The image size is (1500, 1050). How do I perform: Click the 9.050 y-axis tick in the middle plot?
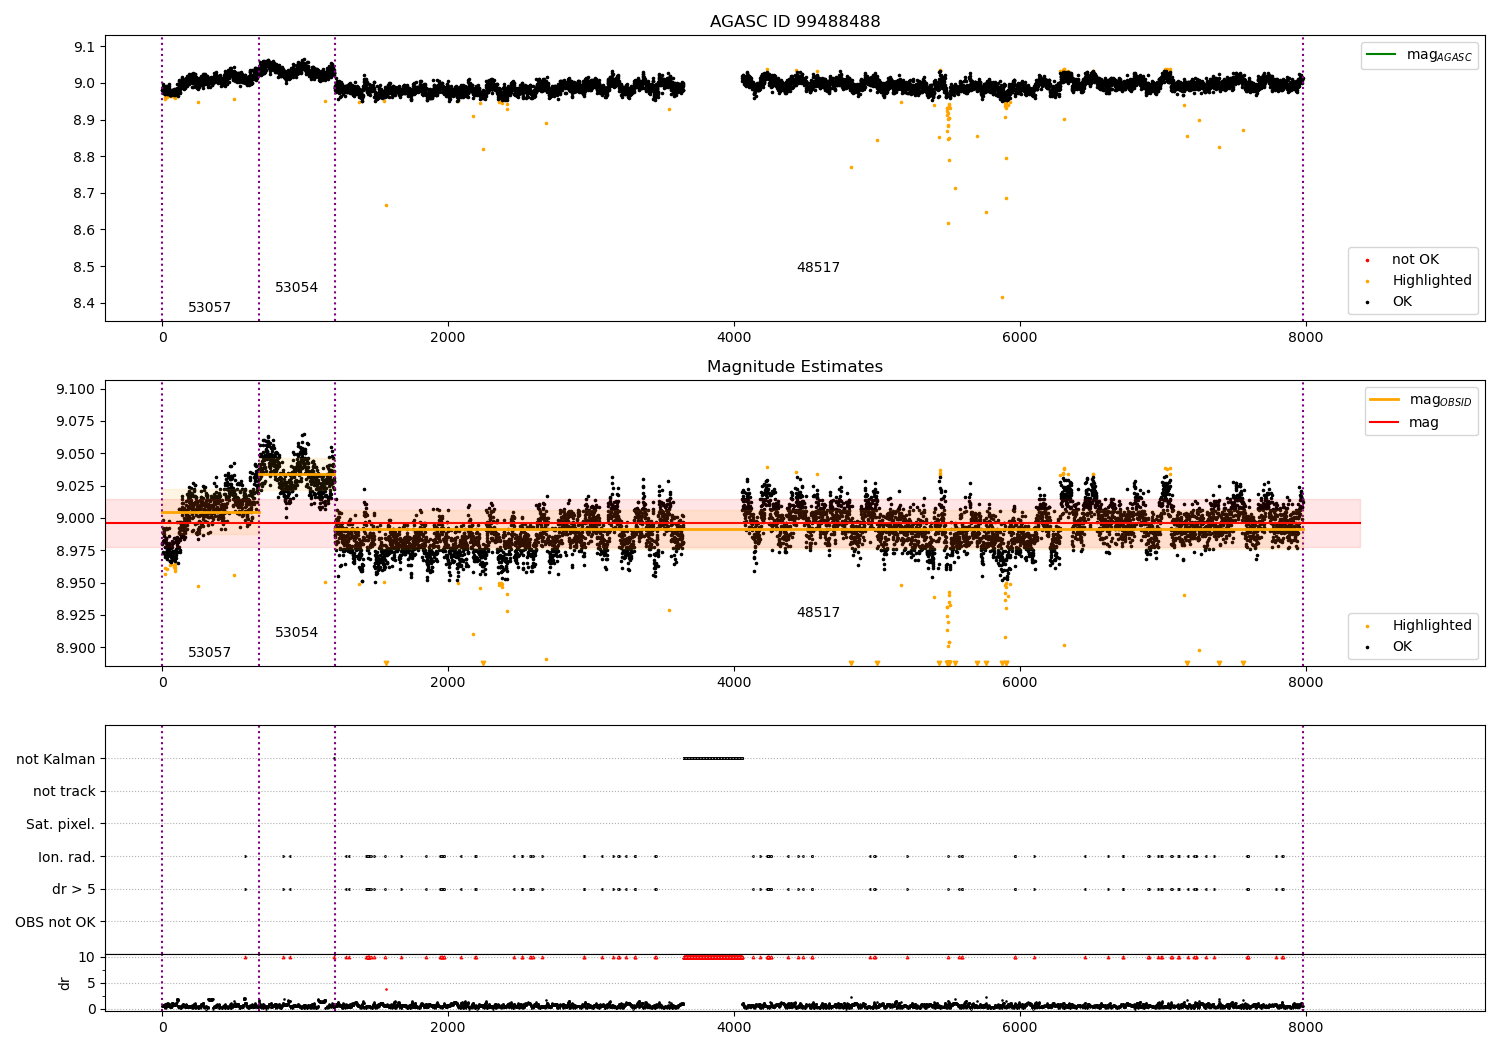[76, 454]
